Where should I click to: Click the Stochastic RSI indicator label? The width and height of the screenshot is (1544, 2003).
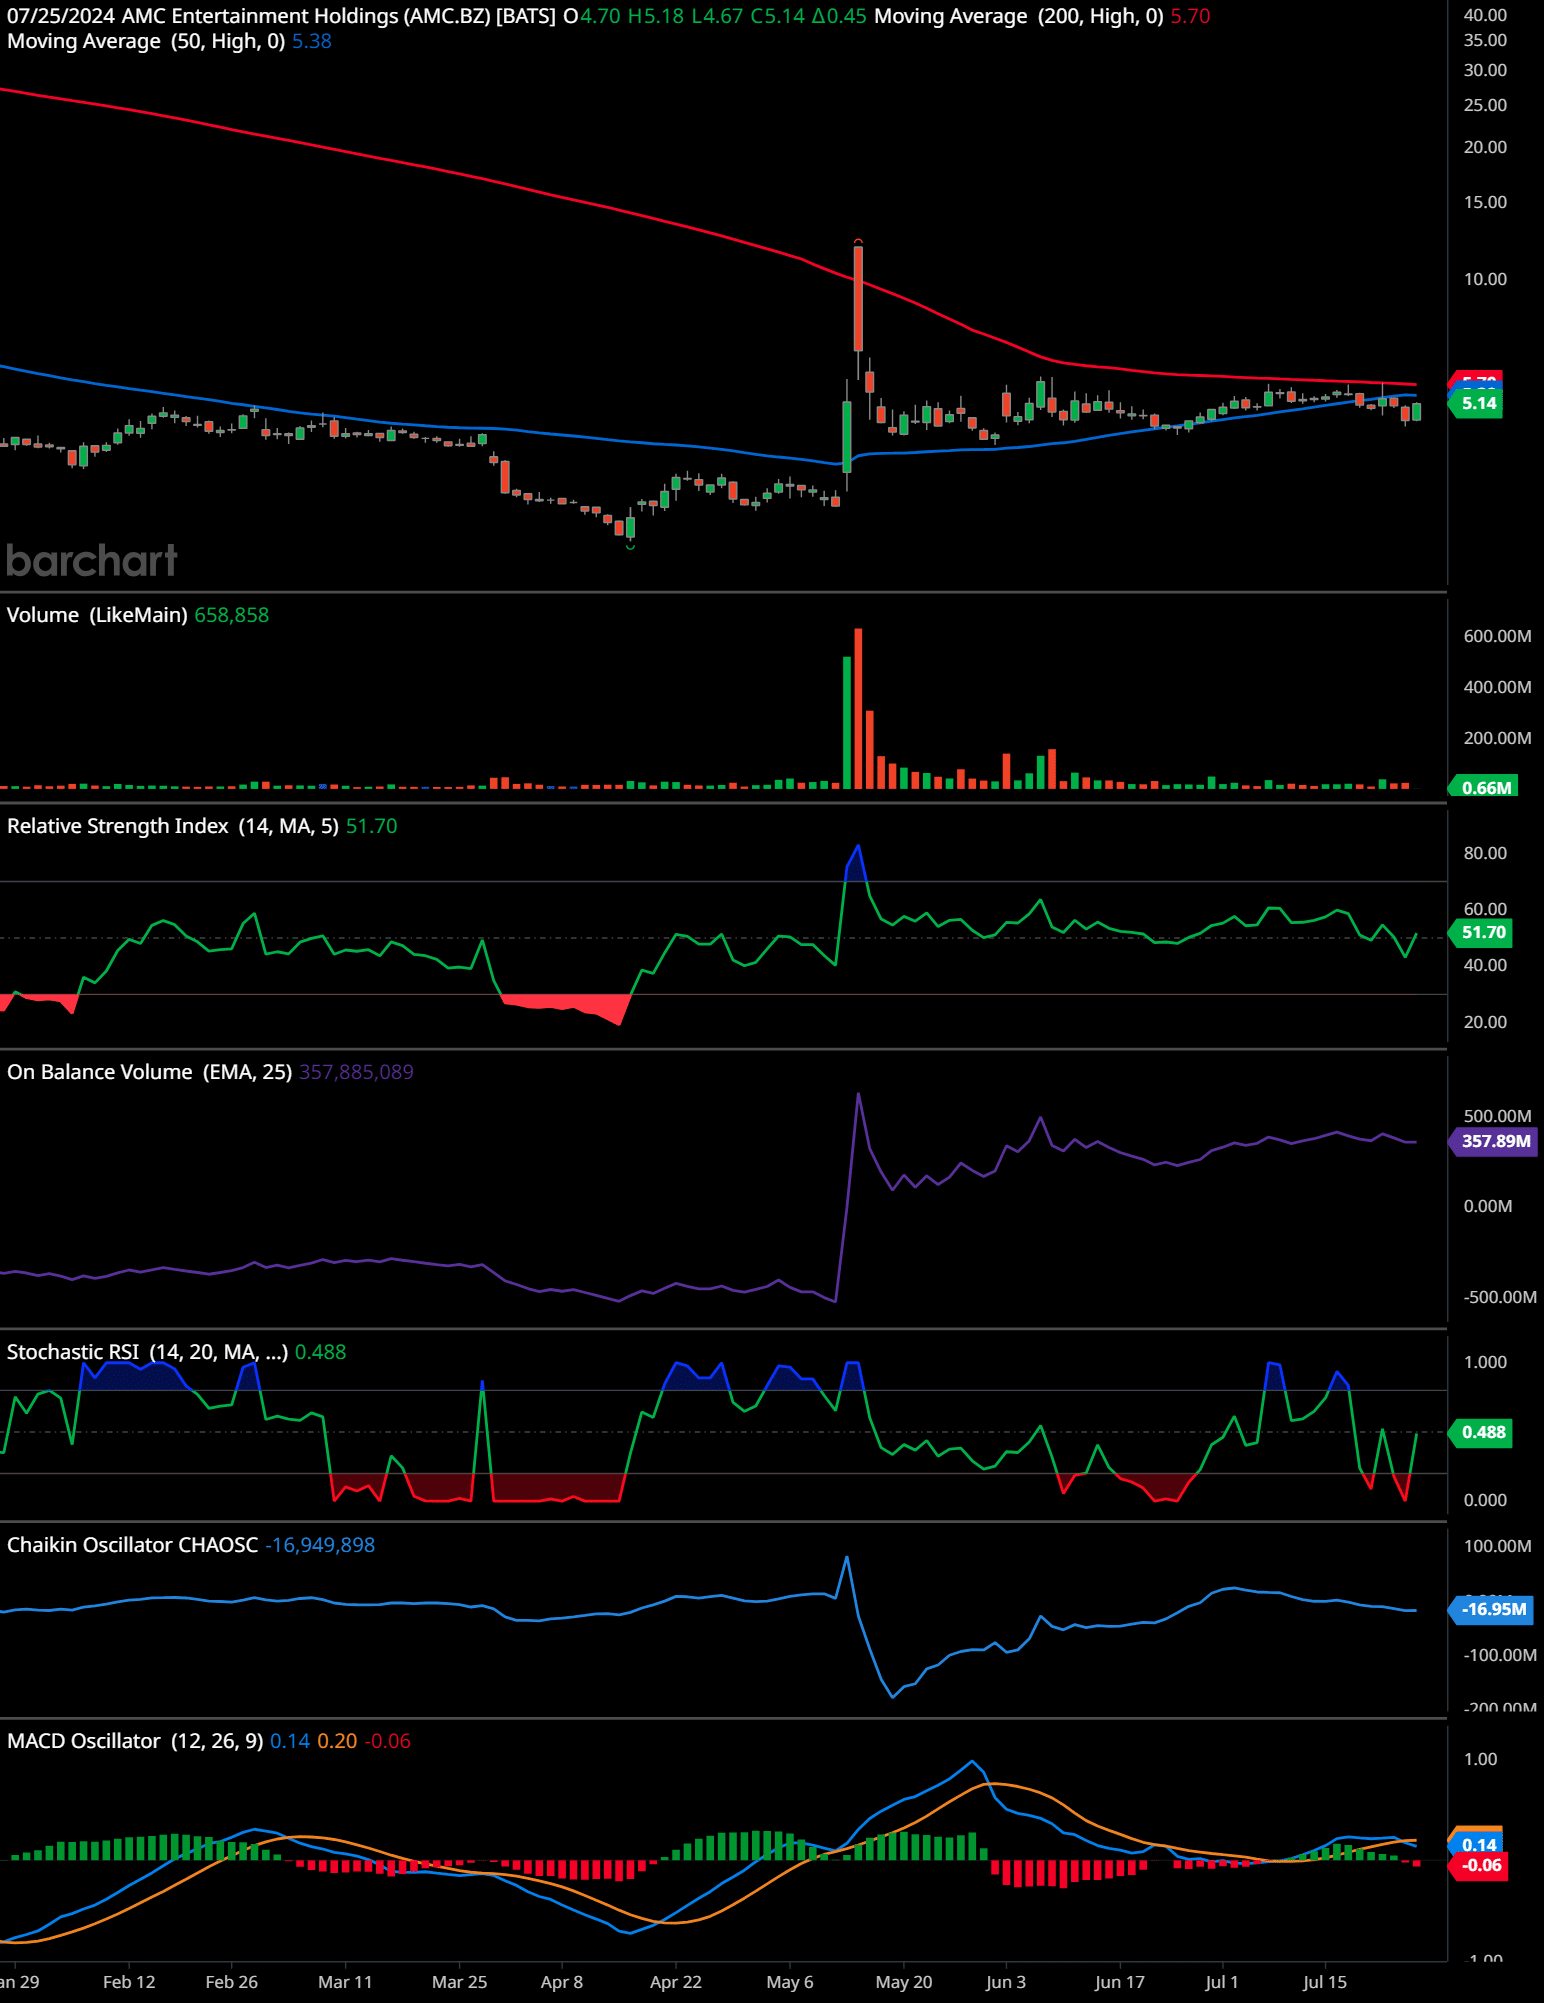(147, 1352)
